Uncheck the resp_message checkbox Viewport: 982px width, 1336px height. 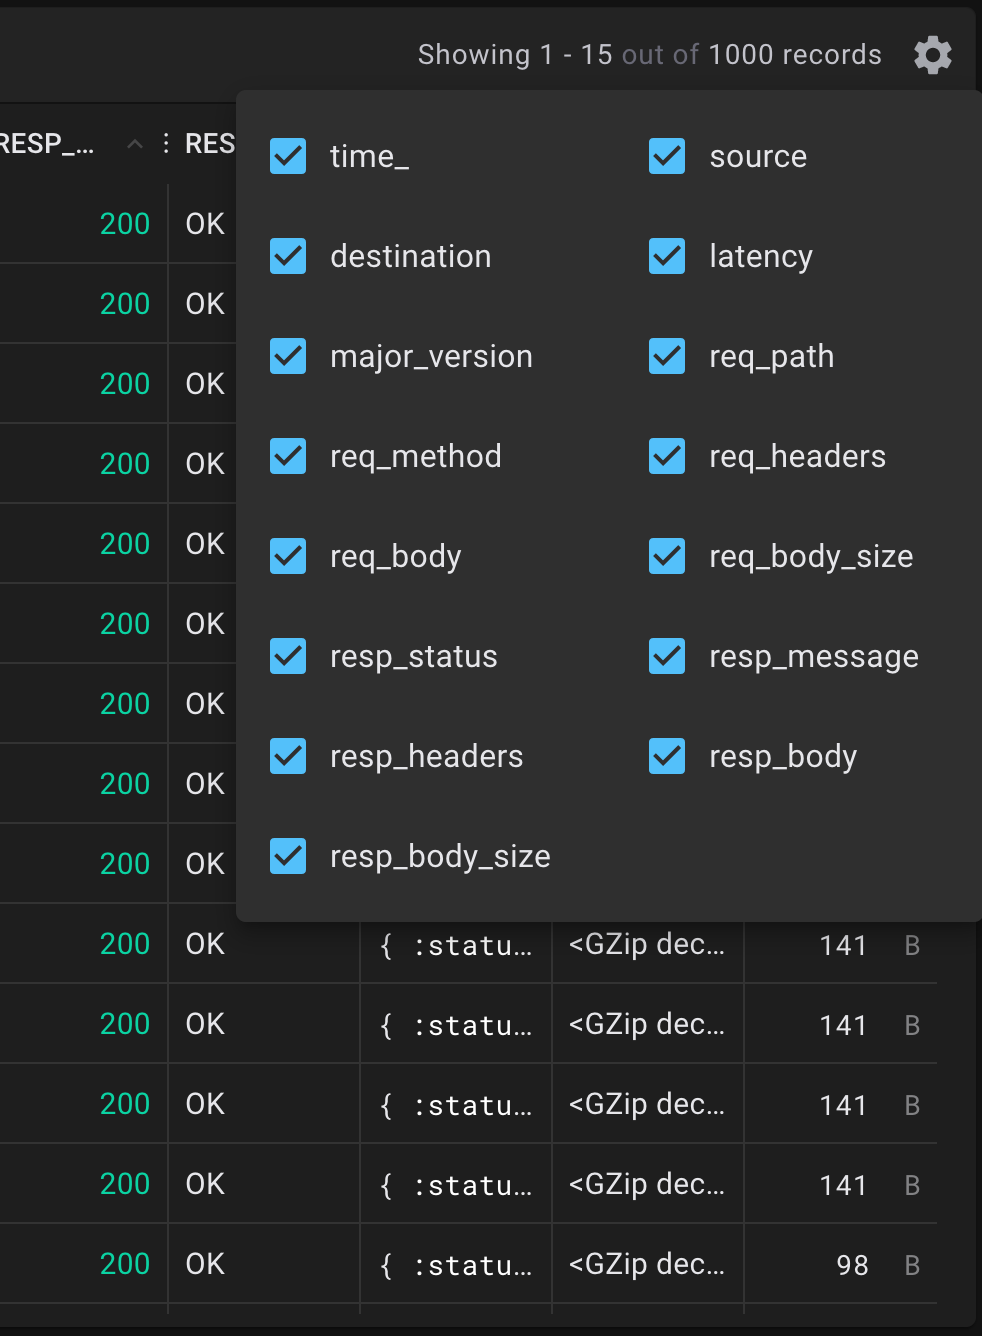pos(666,656)
